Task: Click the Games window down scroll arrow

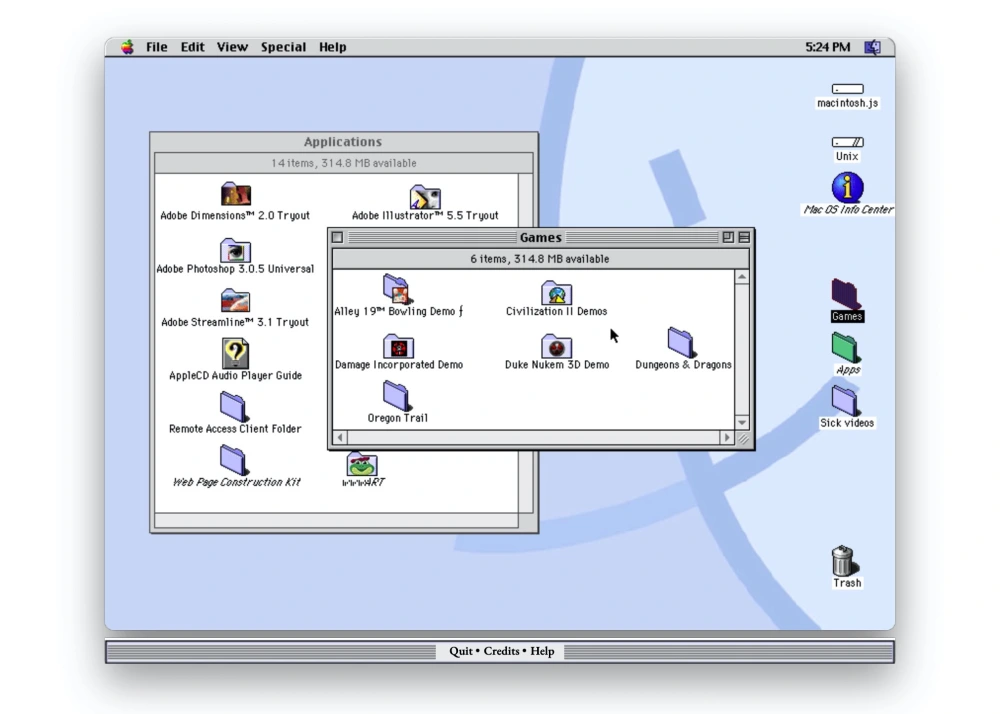Action: point(742,423)
